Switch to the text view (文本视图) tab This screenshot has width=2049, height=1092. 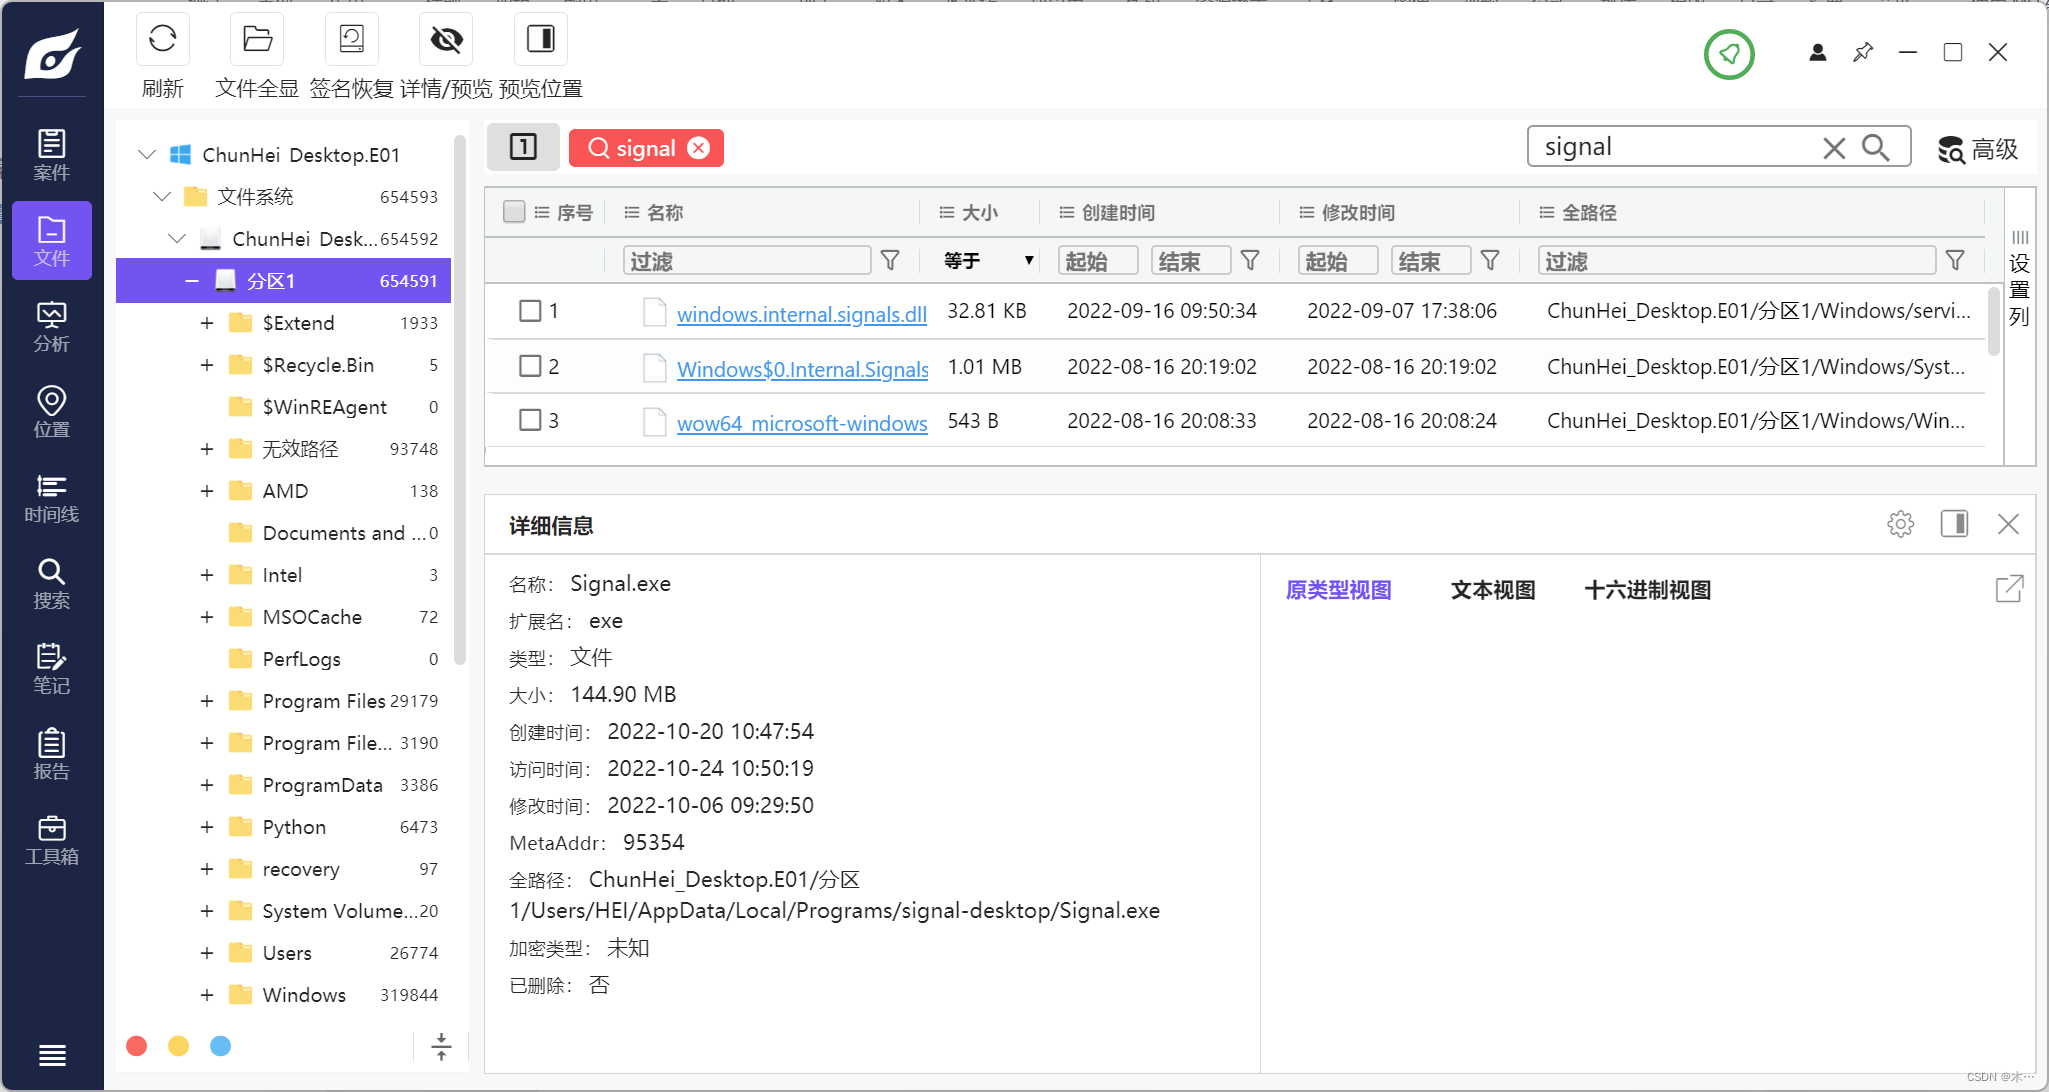1492,590
